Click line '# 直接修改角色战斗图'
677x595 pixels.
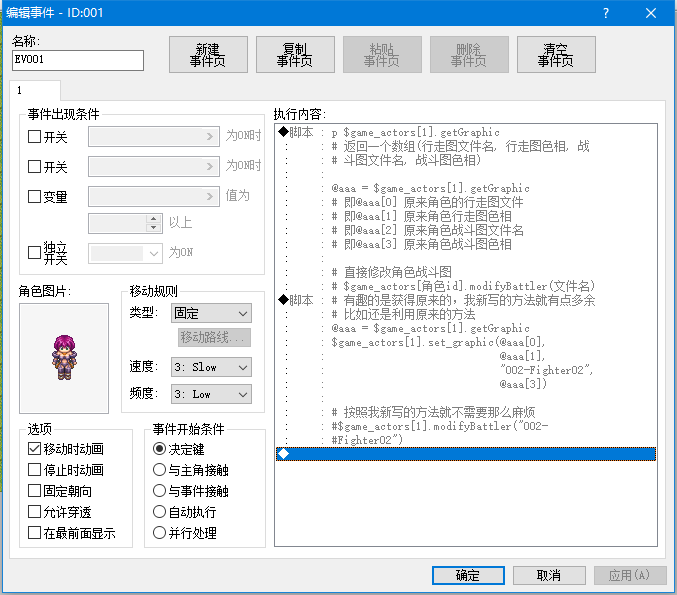coord(392,272)
